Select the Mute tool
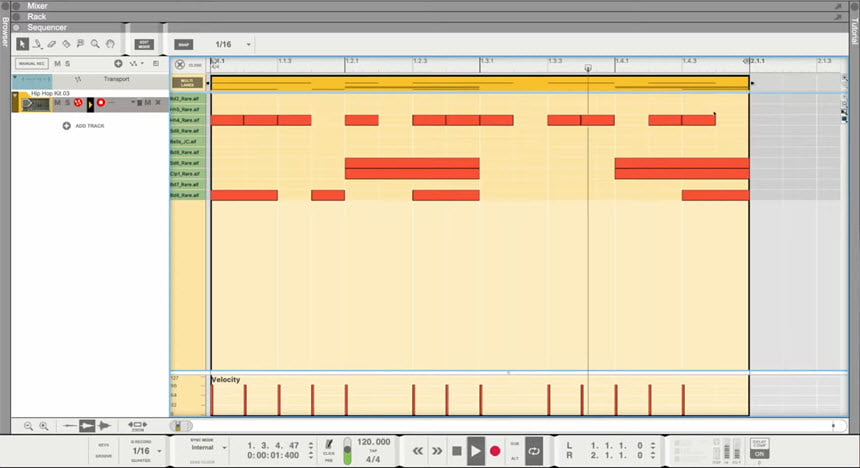Screen dimensions: 860x468 click(80, 44)
